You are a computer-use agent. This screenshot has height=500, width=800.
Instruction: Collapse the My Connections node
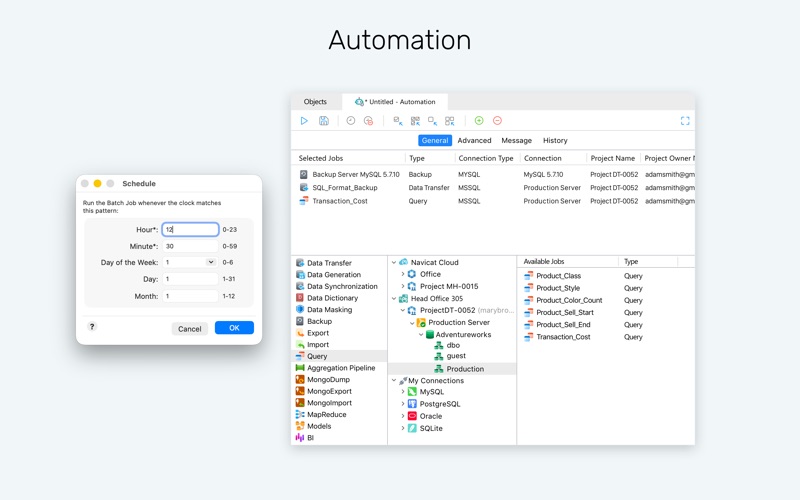tap(394, 381)
